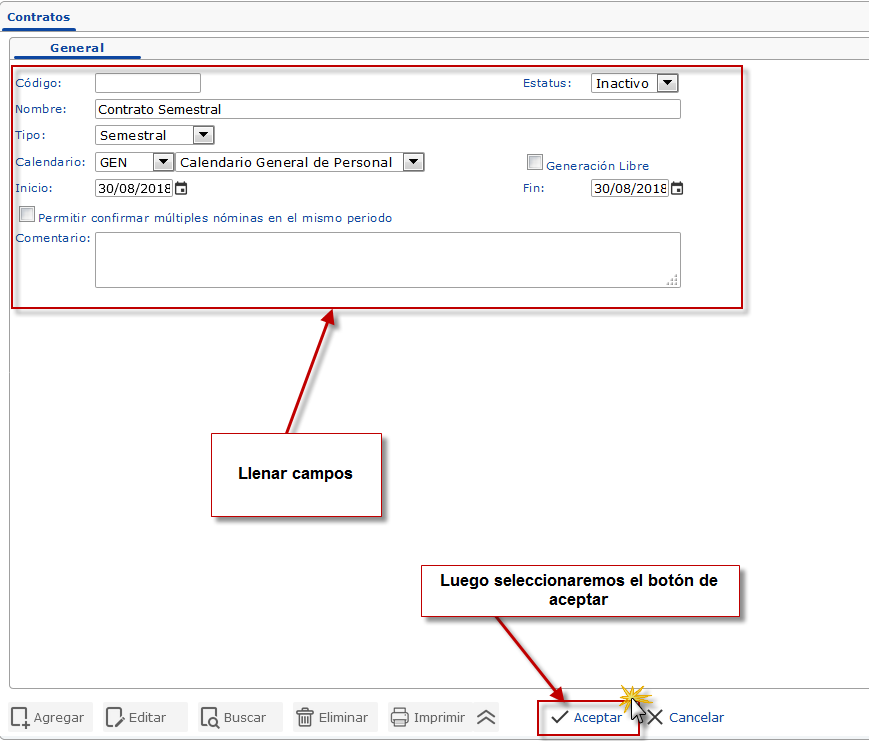
Task: Select the General tab
Action: tap(77, 48)
